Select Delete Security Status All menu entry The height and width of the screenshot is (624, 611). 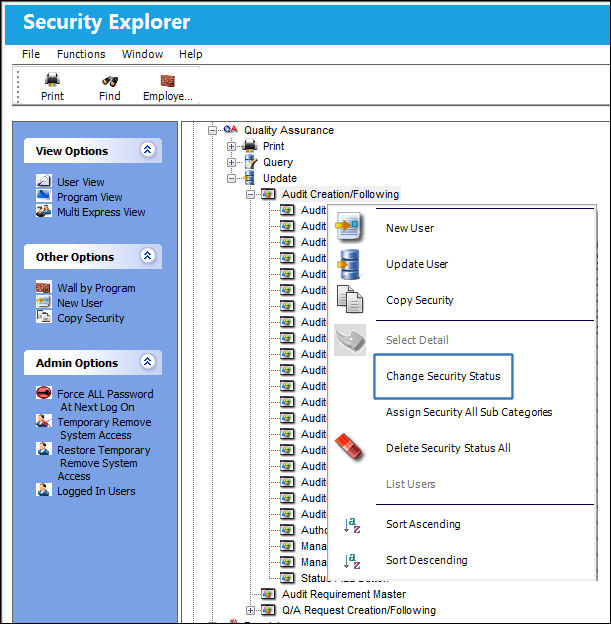448,448
